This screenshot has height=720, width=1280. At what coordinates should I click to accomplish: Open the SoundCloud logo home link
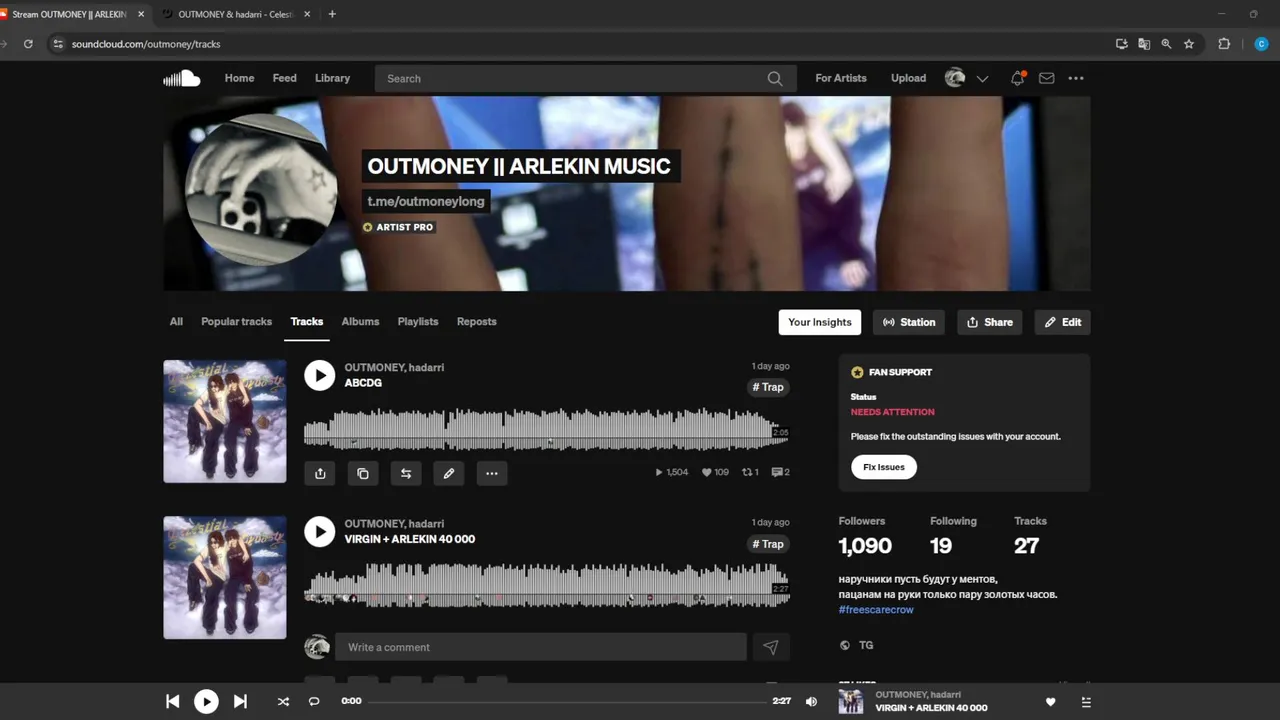(x=182, y=78)
